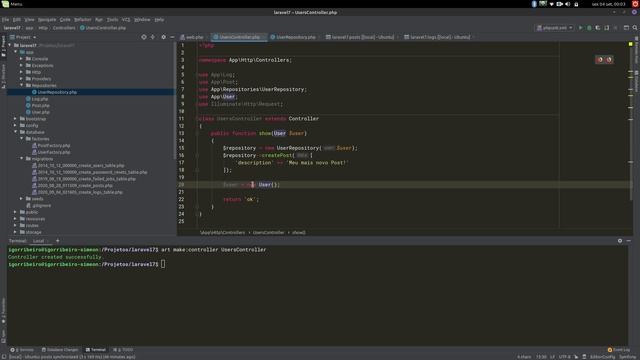Click the Debug bug icon
Screen dimensions: 640x360
(x=589, y=28)
